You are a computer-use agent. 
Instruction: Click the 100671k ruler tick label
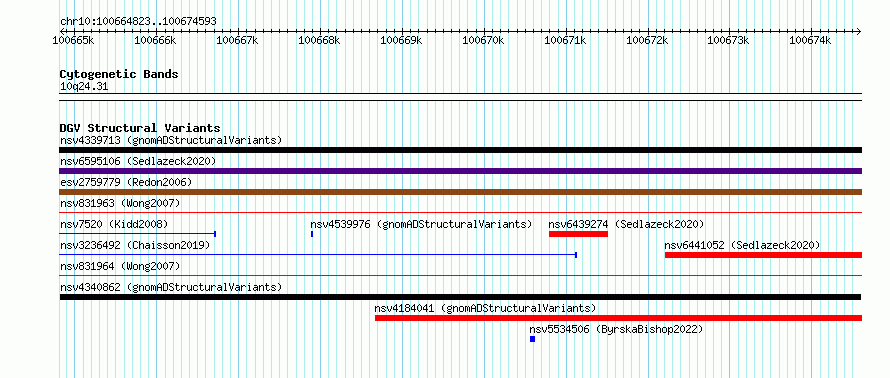(565, 40)
